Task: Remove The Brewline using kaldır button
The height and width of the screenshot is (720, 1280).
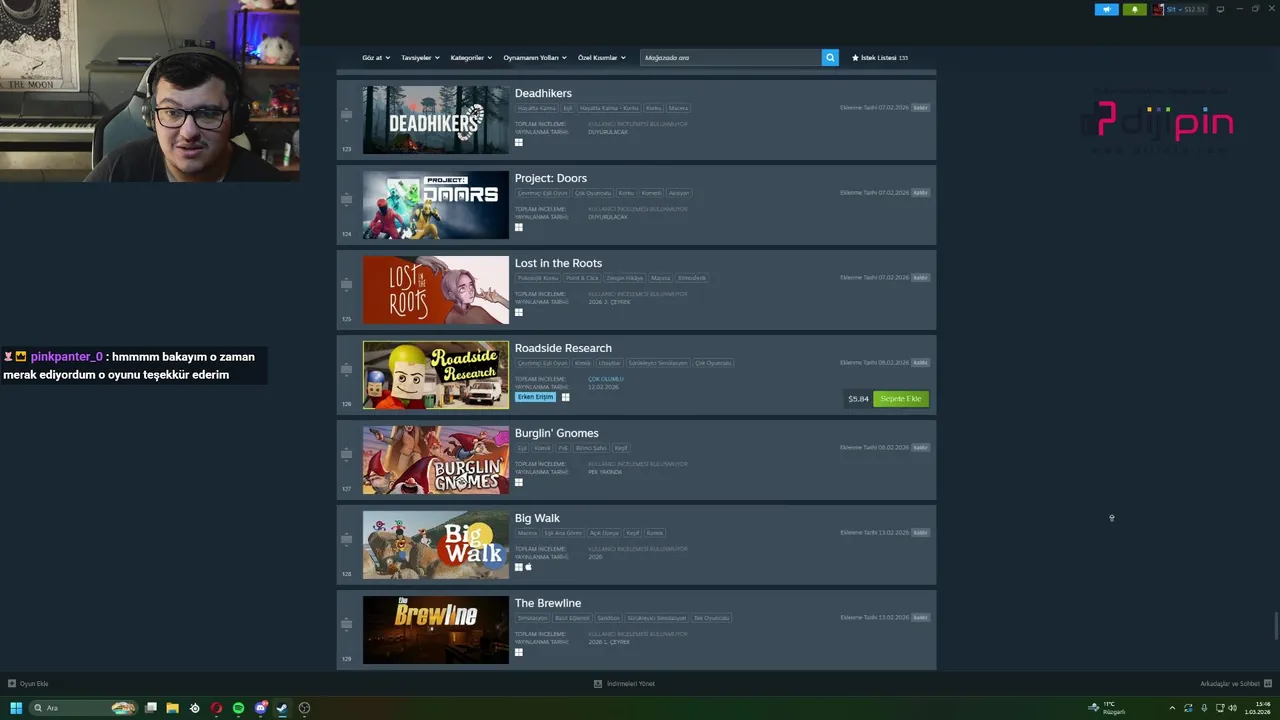Action: [x=921, y=618]
